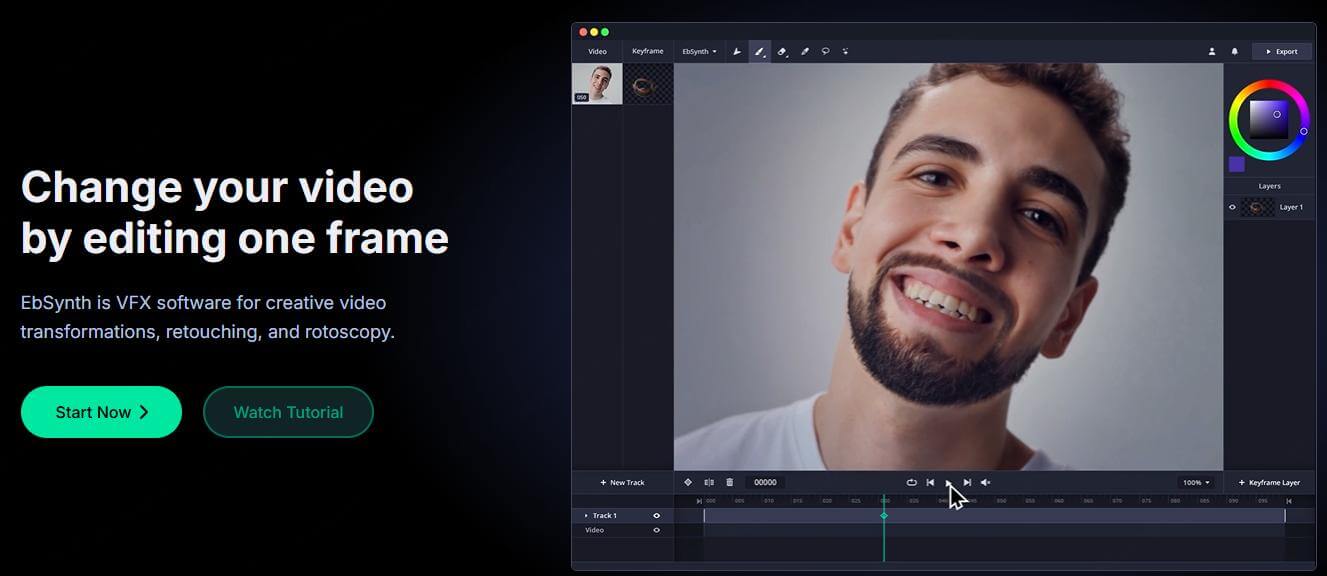Open the 100% timeline zoom dropdown
This screenshot has width=1327, height=576.
1196,482
